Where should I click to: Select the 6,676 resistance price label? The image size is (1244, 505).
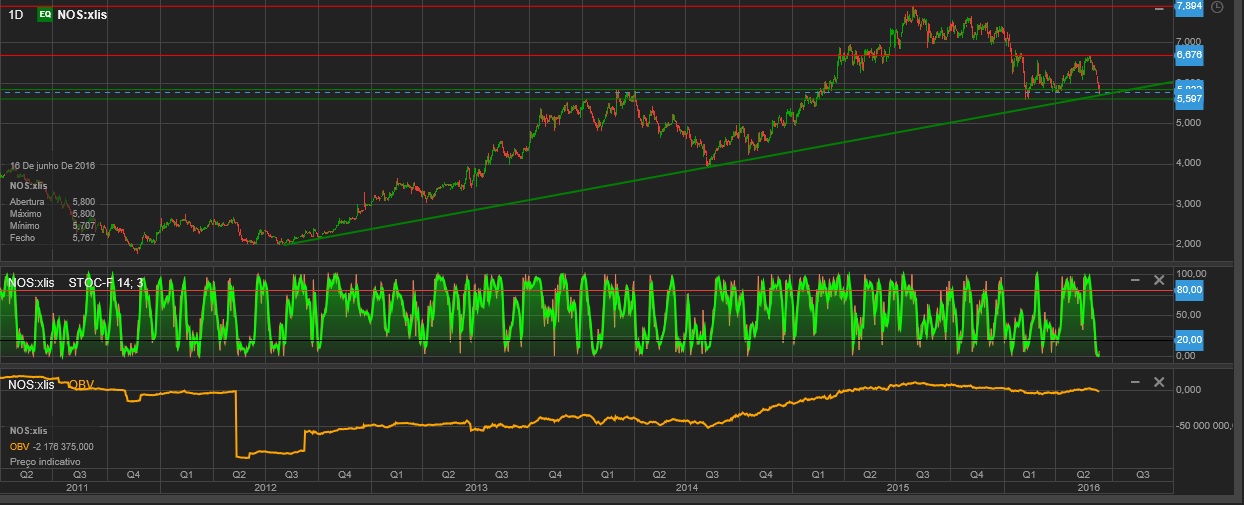pos(1188,54)
